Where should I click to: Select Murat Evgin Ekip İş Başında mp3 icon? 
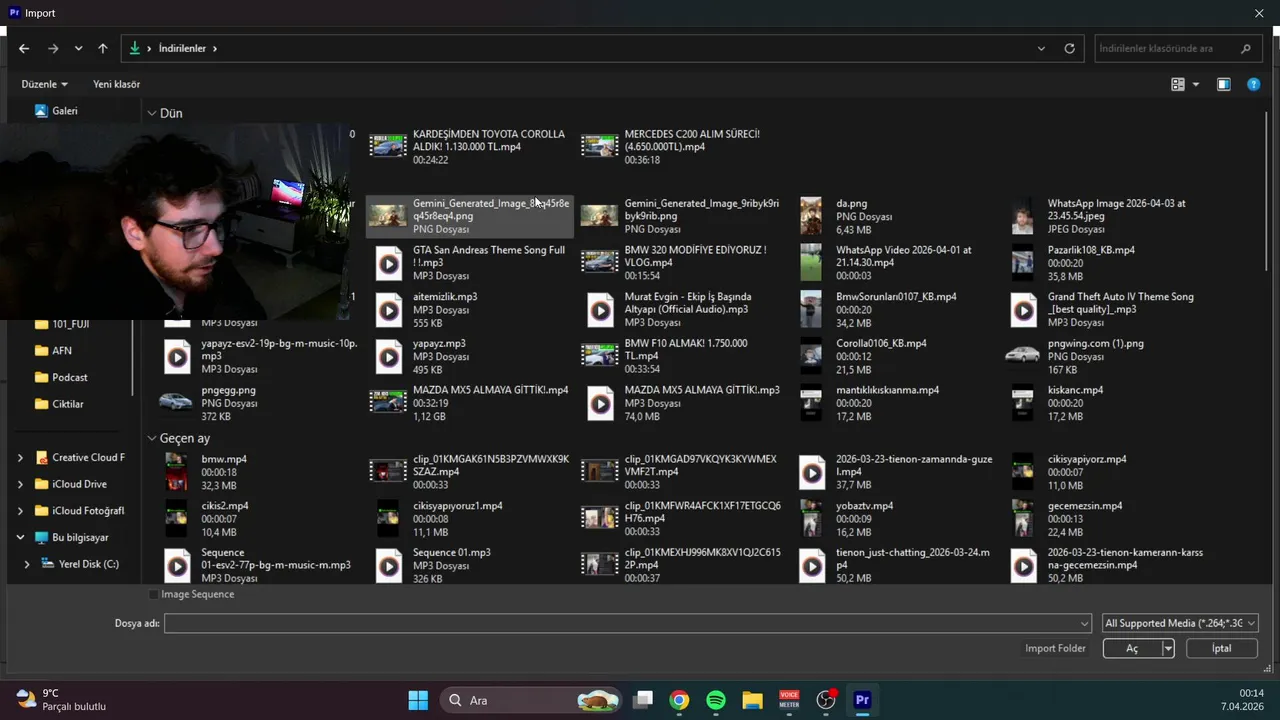(599, 310)
